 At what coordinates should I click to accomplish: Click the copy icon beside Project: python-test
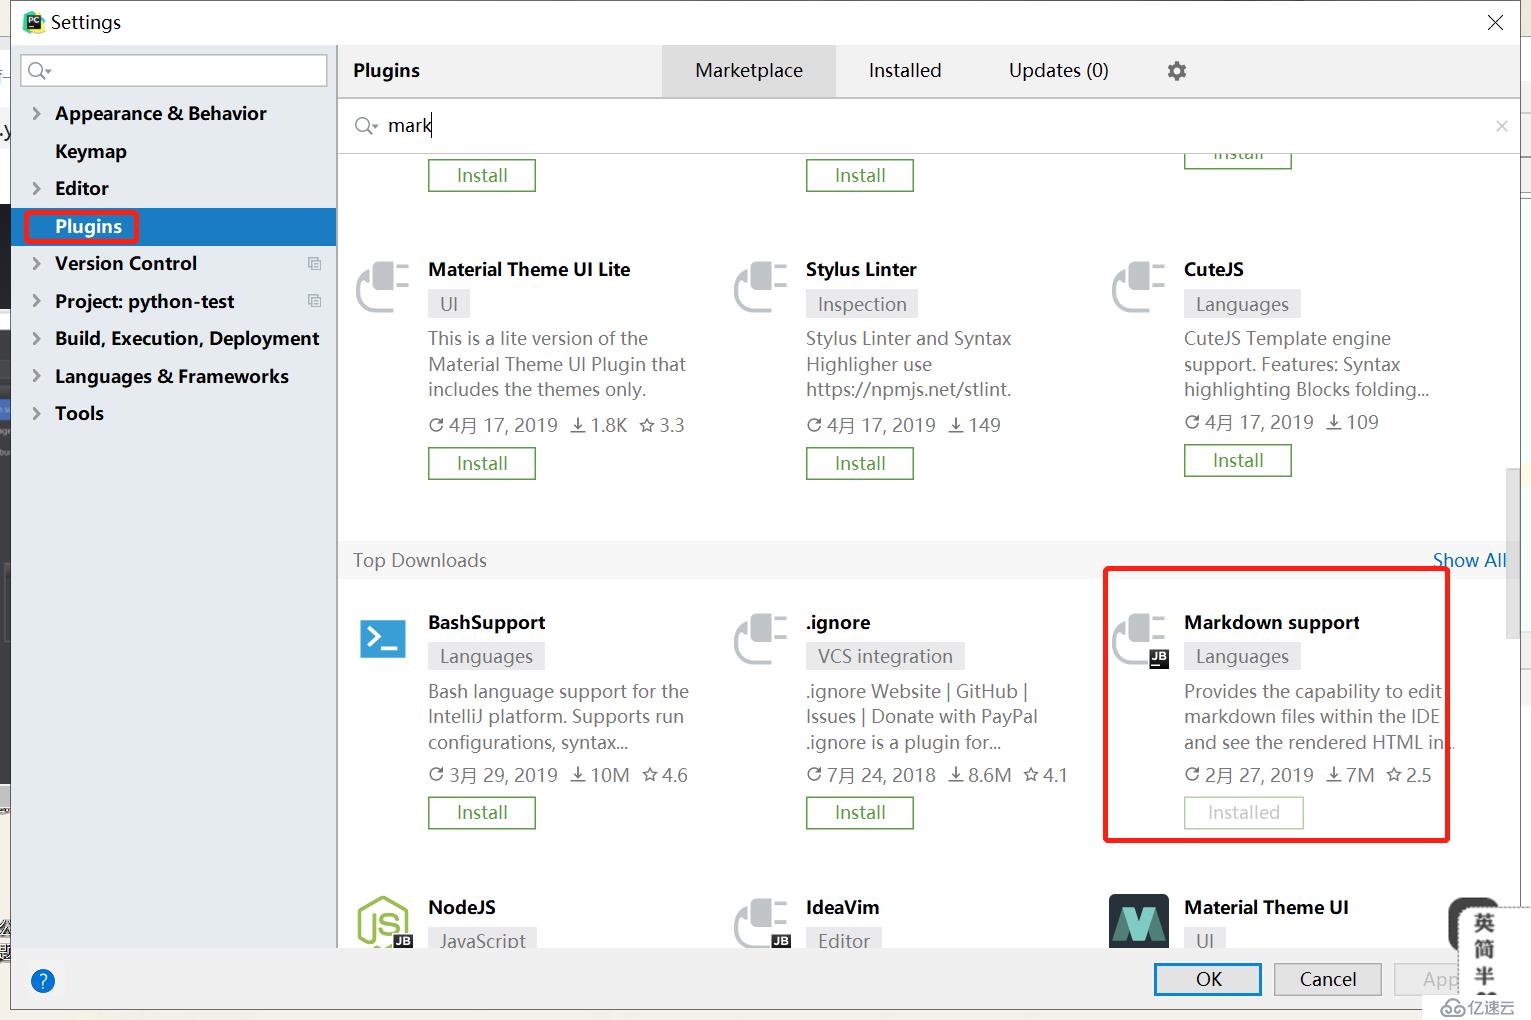coord(314,301)
